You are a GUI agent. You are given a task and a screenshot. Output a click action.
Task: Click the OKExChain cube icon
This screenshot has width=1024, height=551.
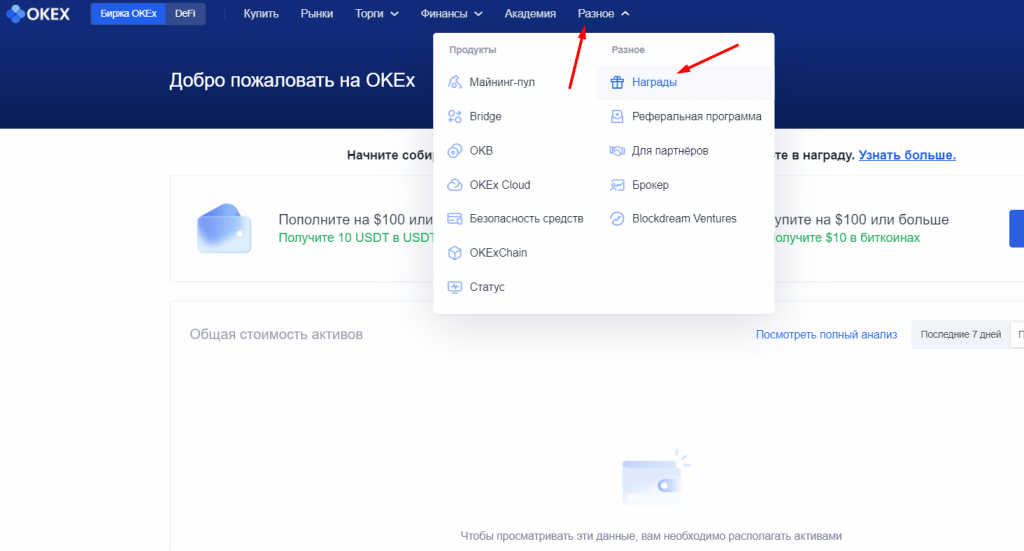click(455, 253)
